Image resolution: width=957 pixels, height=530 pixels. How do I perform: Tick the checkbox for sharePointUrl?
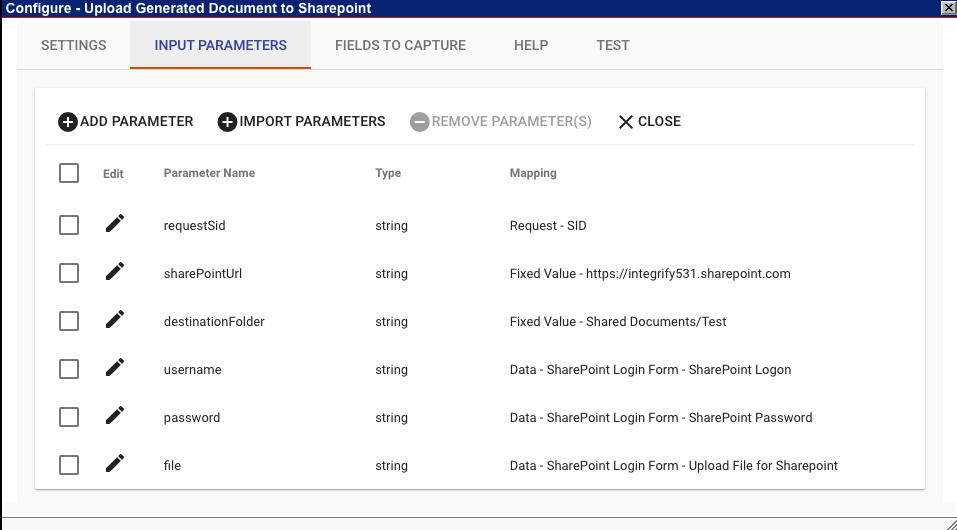69,273
